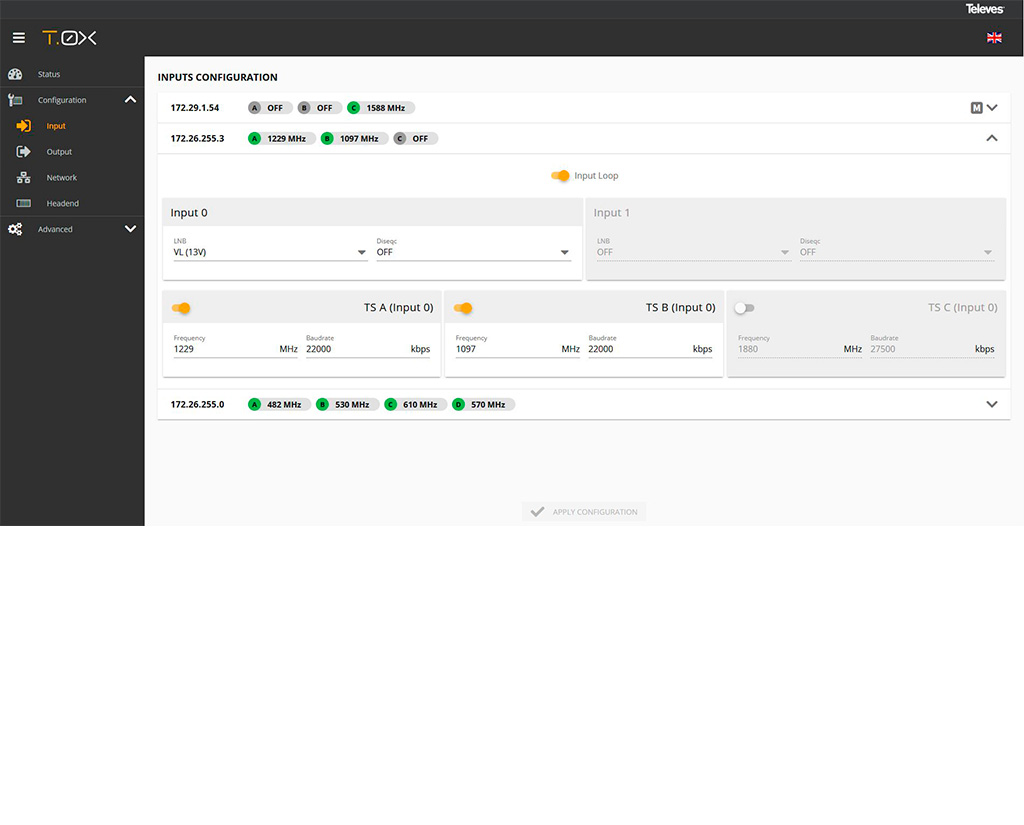Click the Apply Configuration button
Viewport: 1024px width, 825px height.
coord(584,512)
